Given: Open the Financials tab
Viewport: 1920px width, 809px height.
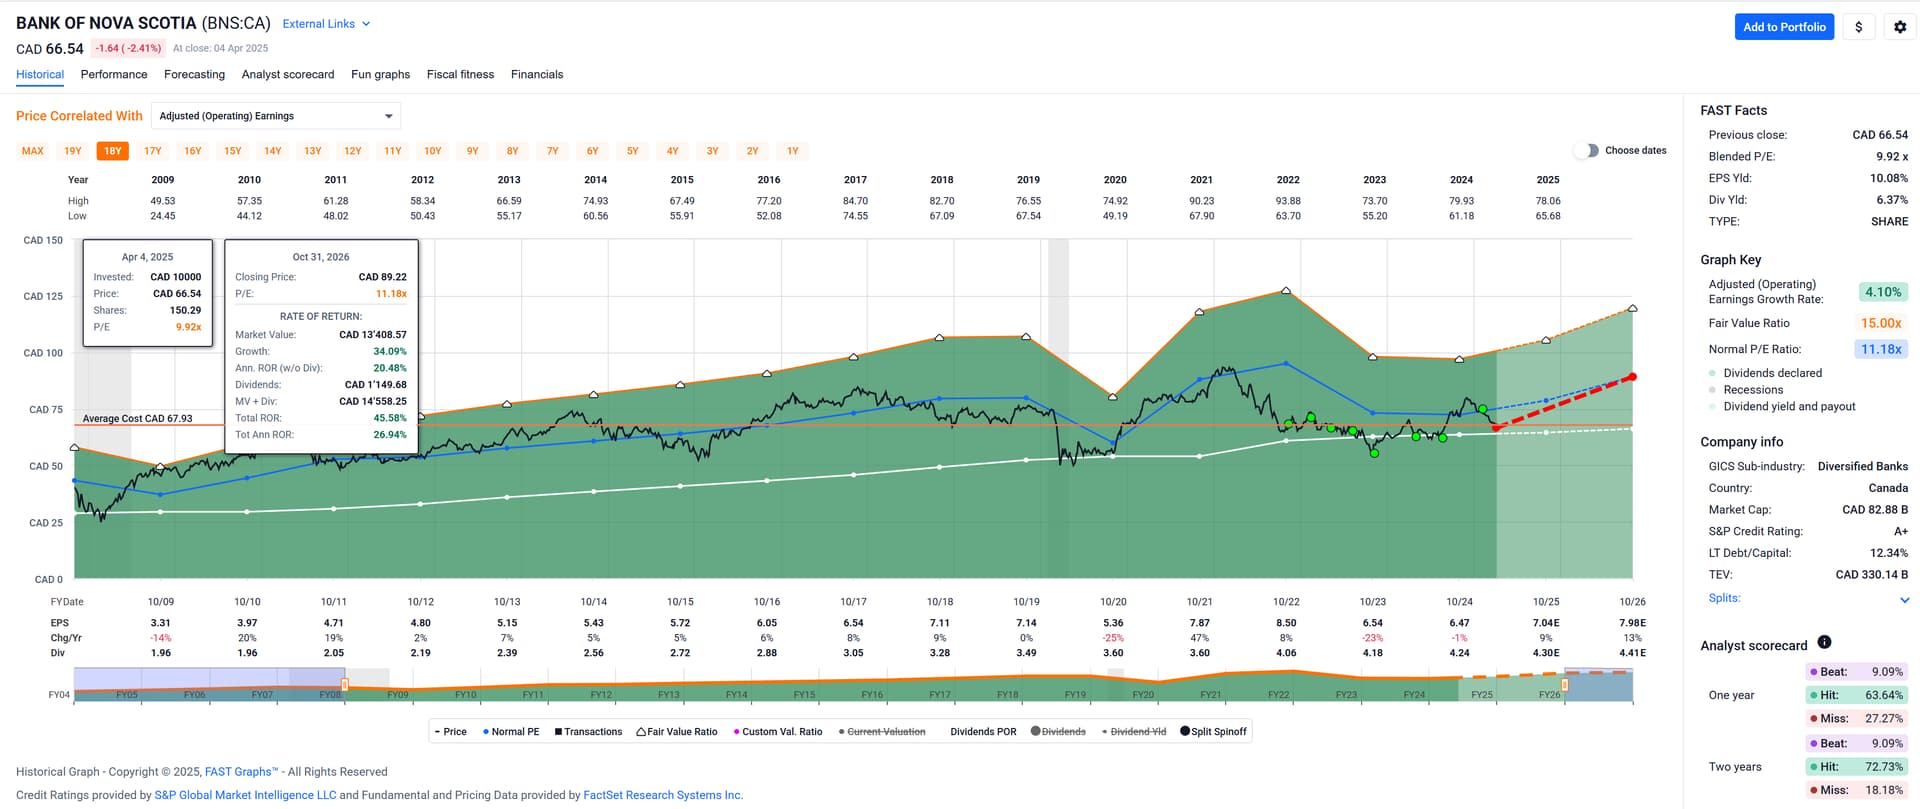Looking at the screenshot, I should point(537,75).
